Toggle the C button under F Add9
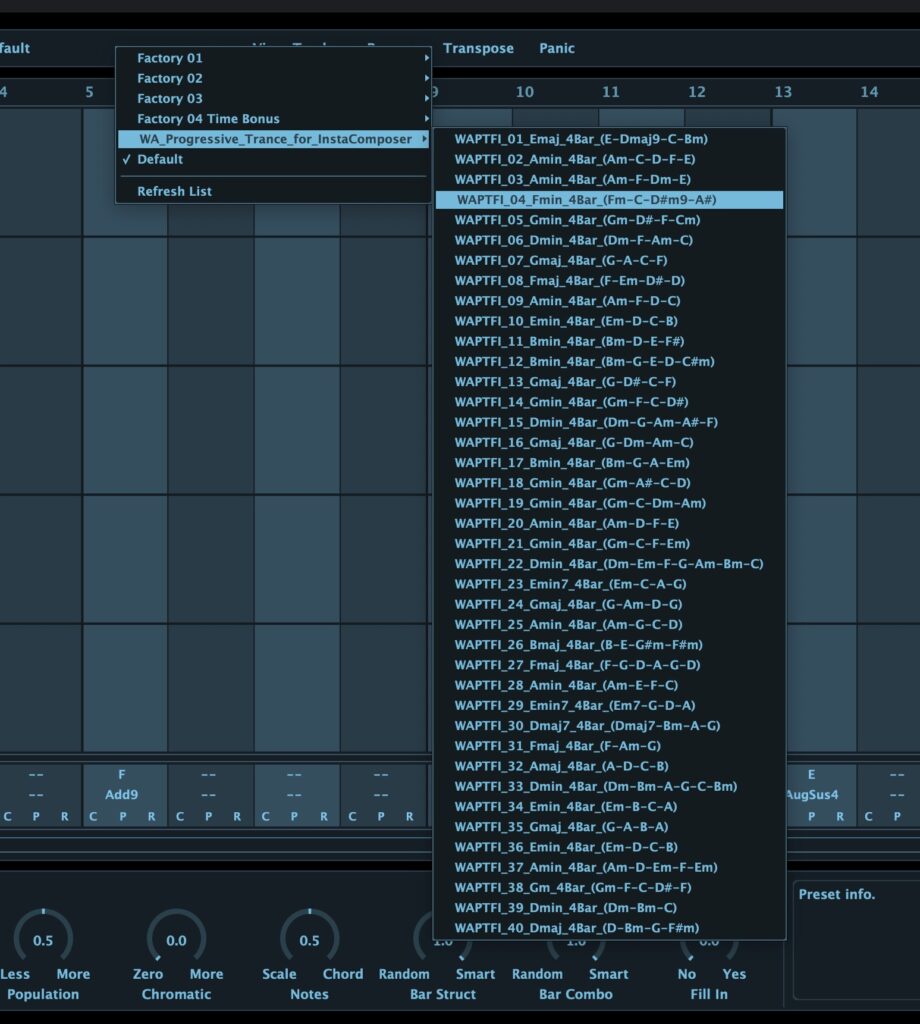The image size is (920, 1024). pyautogui.click(x=93, y=816)
